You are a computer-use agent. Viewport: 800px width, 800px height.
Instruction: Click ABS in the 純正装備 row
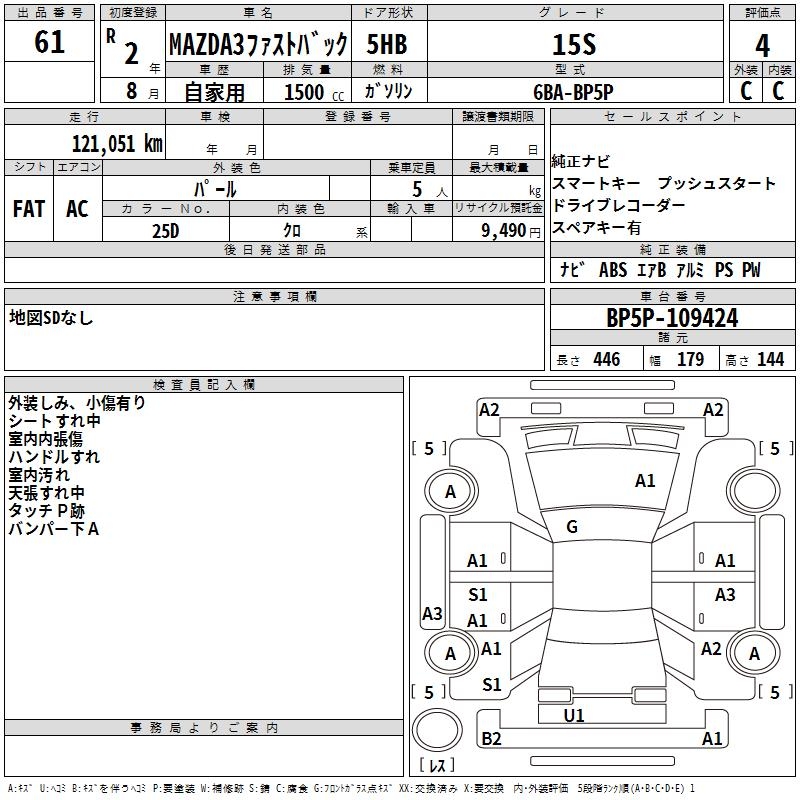click(613, 270)
